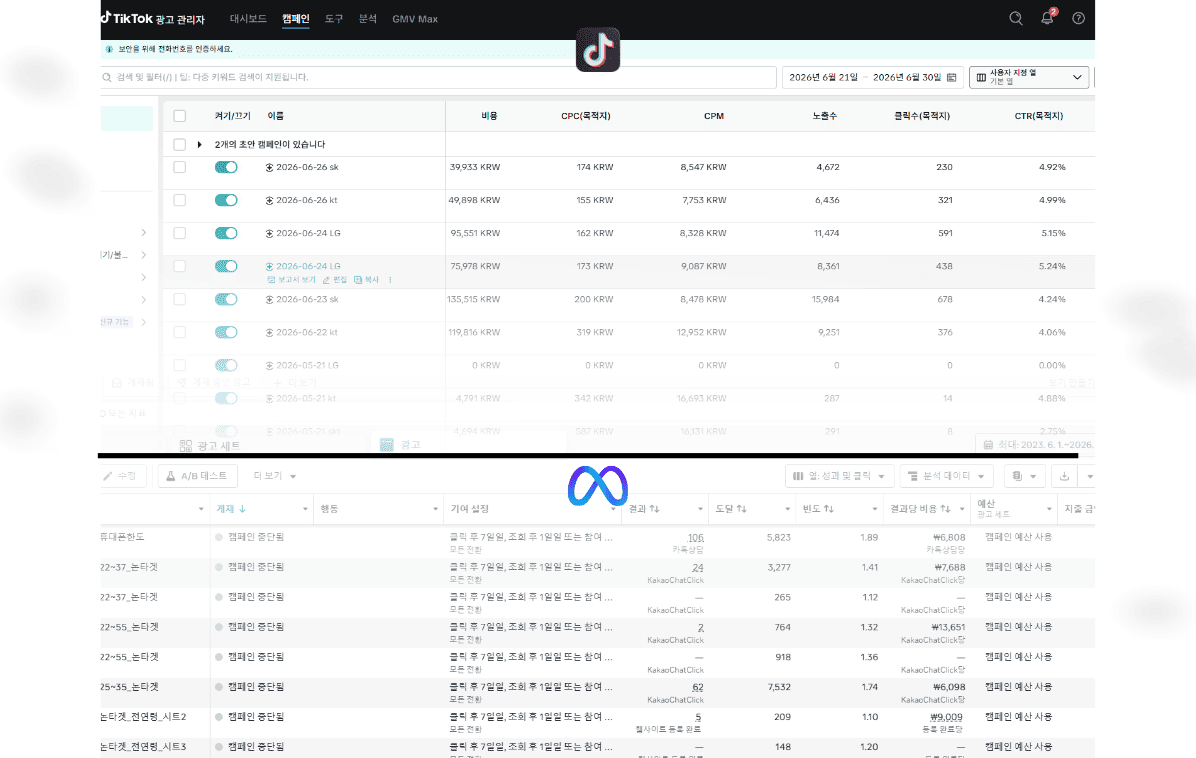Click sort arrows on the 도달 column header

pos(741,509)
